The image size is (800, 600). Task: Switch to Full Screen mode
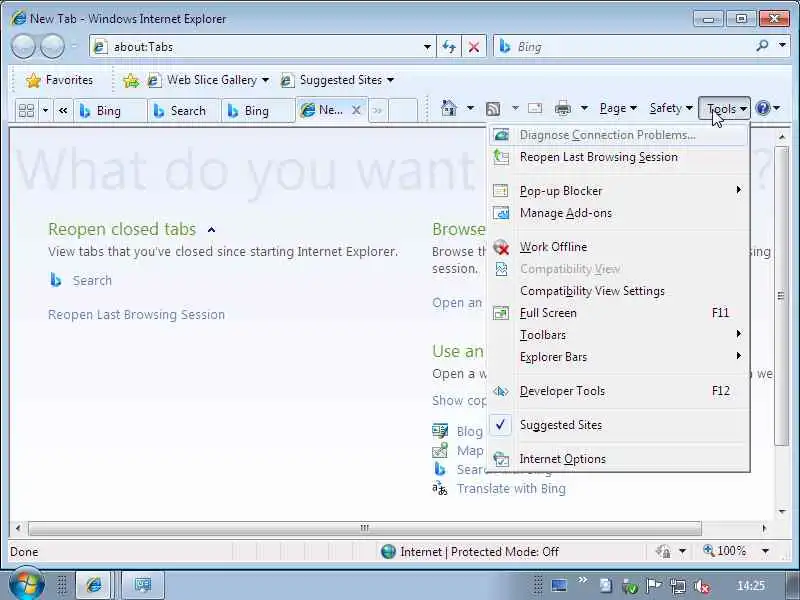tap(618, 313)
